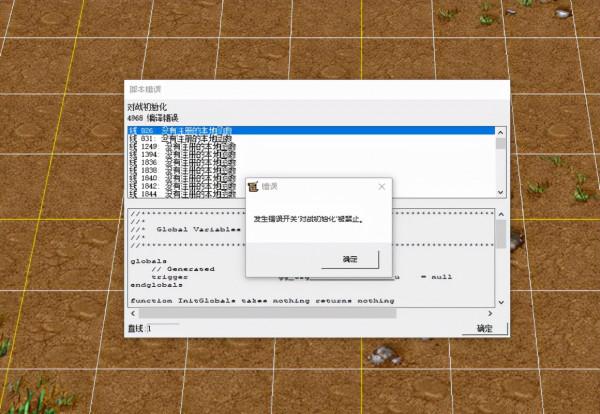
Task: Select the line 1842 error row
Action: point(180,186)
